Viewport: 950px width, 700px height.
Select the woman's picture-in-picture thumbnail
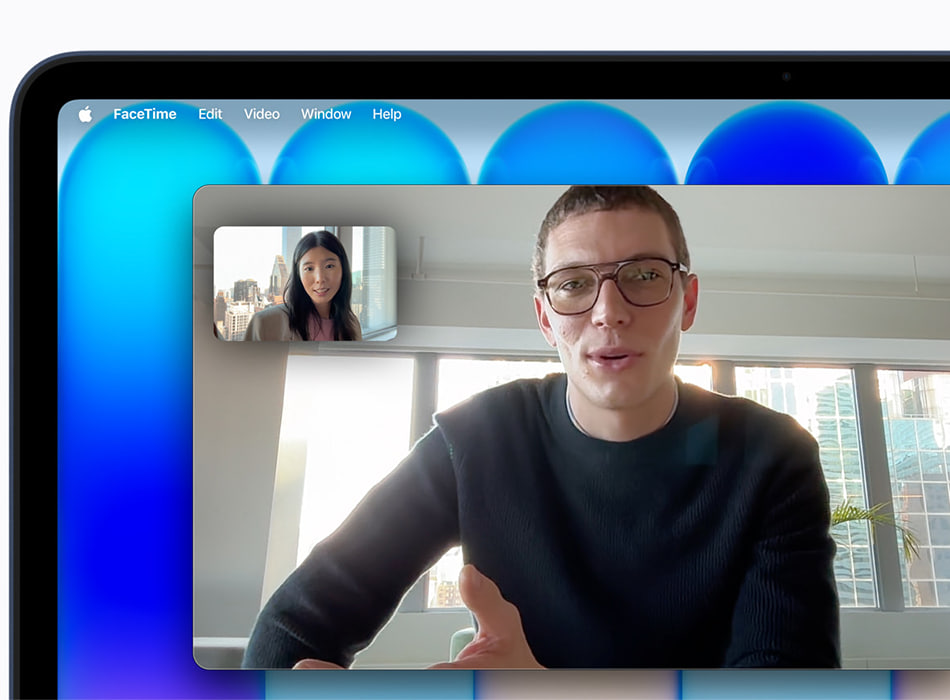(304, 284)
